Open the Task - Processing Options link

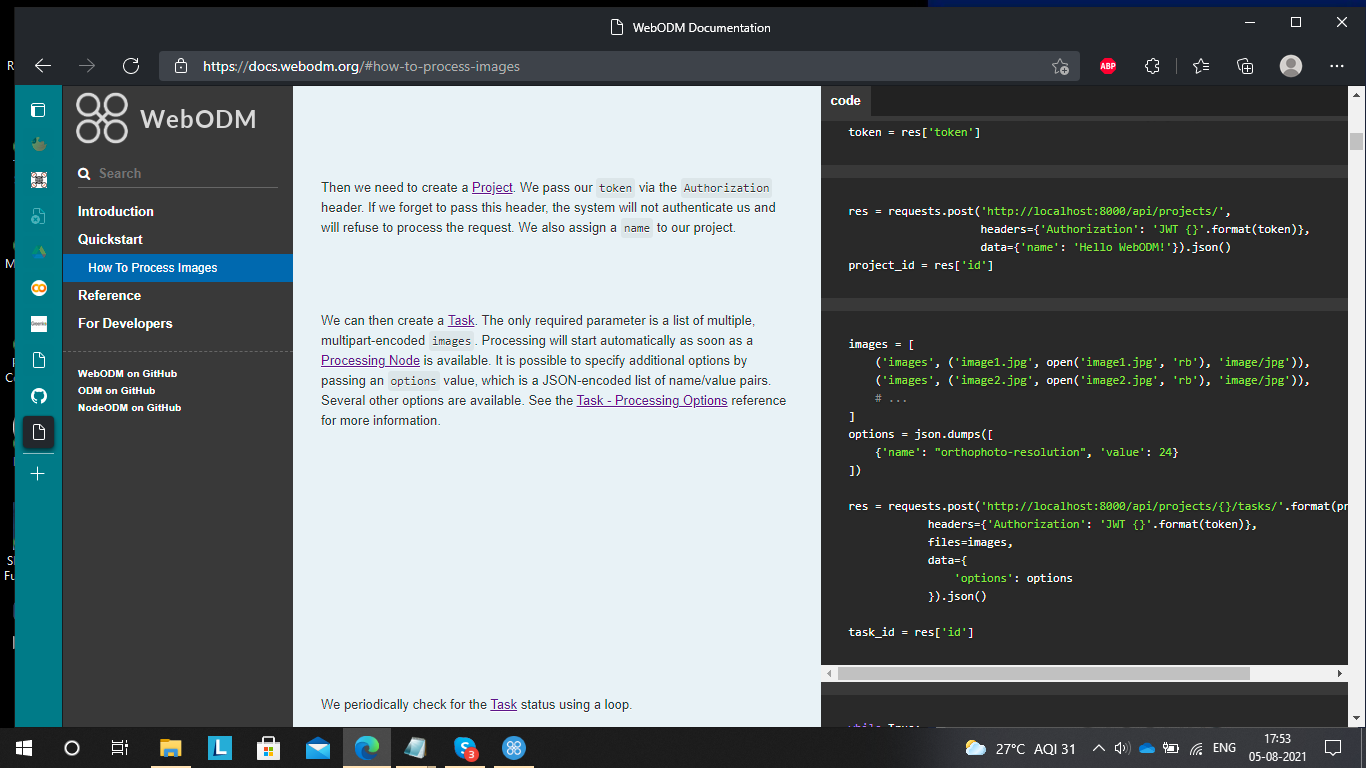coord(652,400)
